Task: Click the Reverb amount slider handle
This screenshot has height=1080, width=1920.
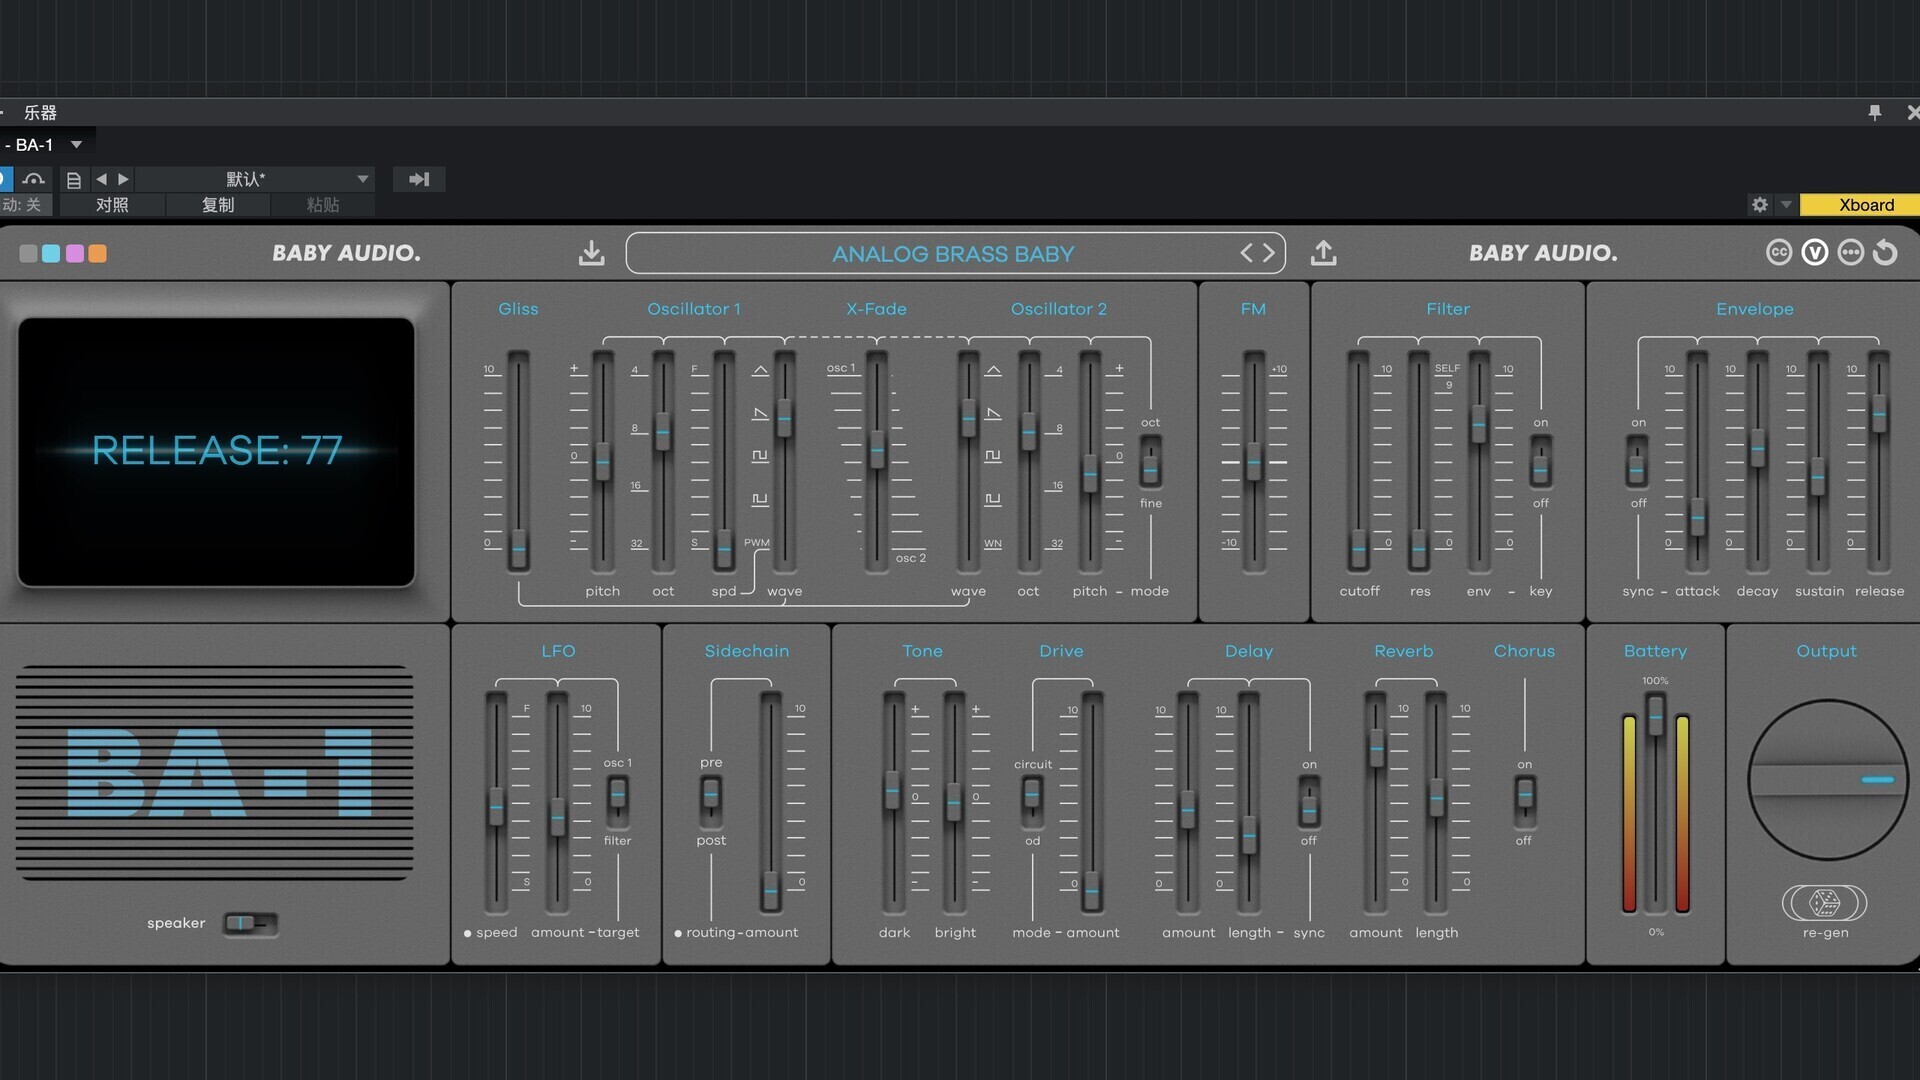Action: click(1376, 748)
